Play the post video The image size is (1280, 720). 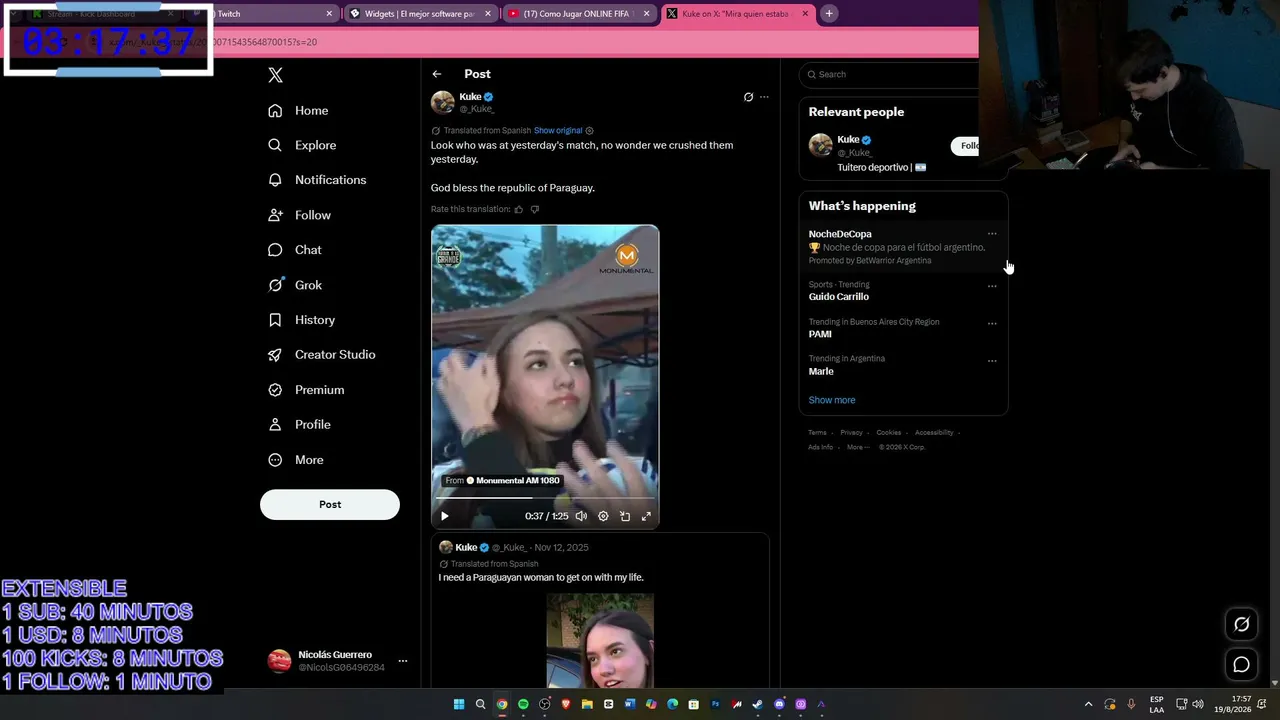click(x=445, y=516)
